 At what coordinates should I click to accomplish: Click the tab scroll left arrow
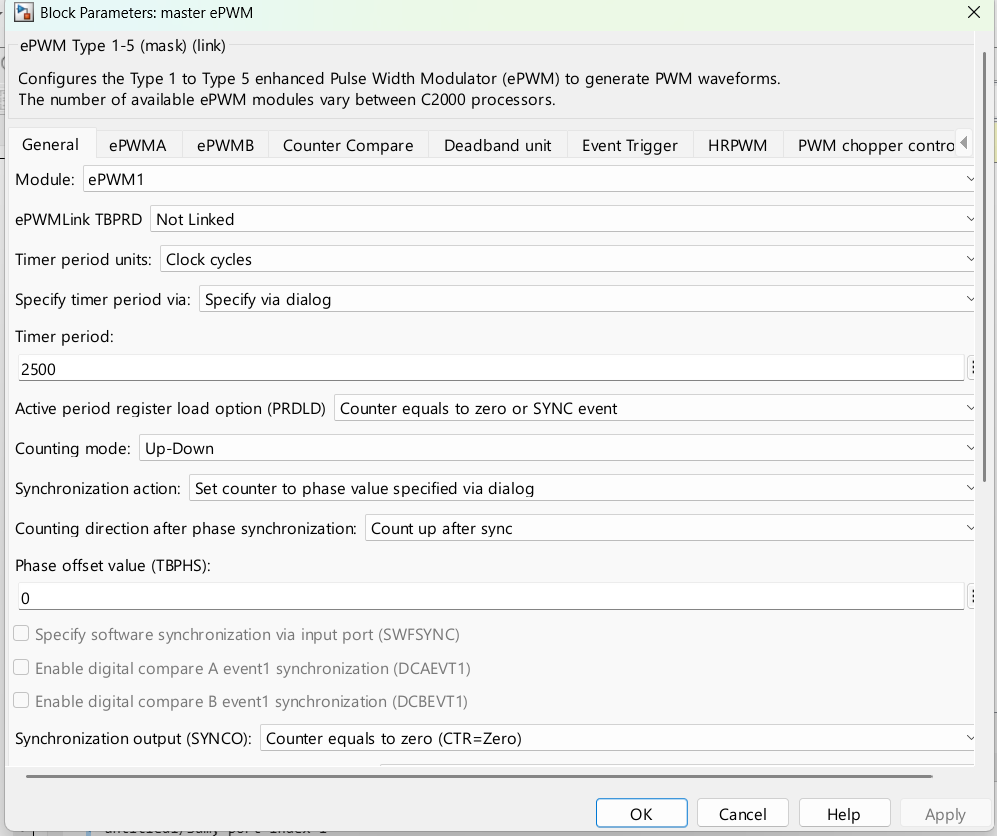coord(964,142)
